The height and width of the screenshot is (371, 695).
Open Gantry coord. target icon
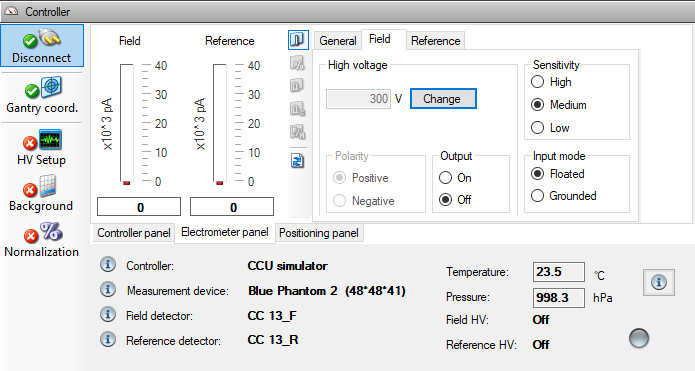click(x=51, y=87)
